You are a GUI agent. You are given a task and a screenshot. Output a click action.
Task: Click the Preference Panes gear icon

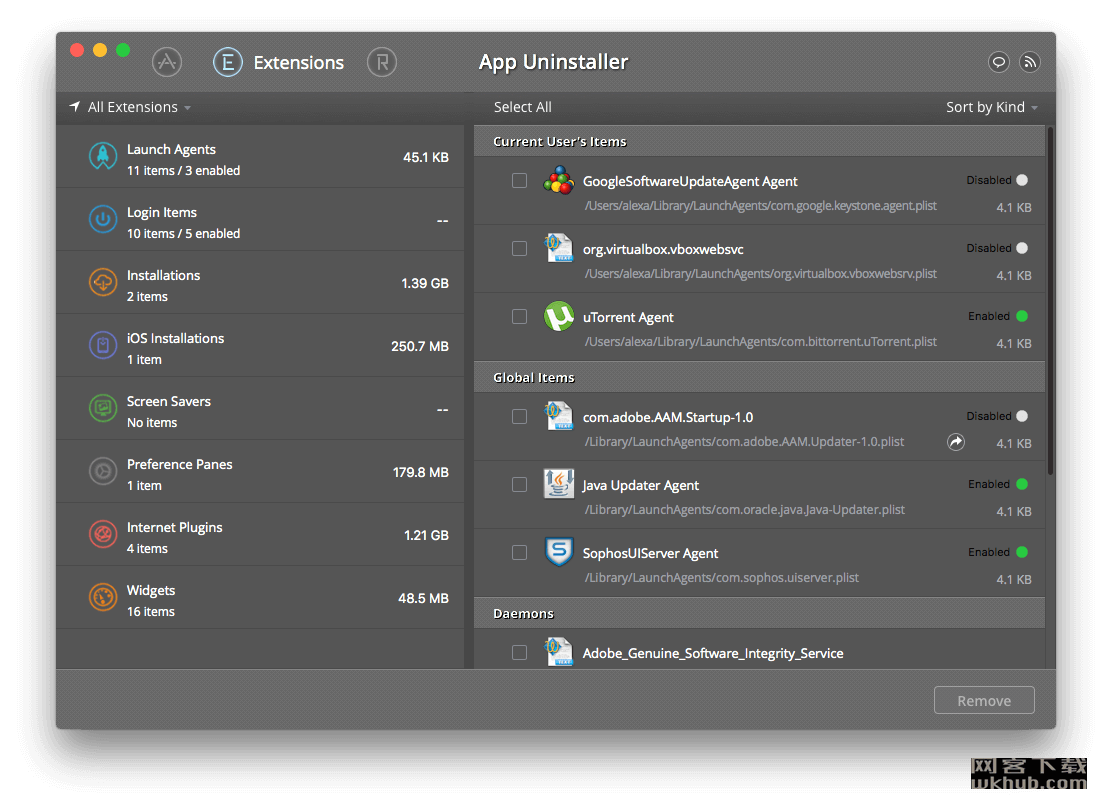point(103,472)
